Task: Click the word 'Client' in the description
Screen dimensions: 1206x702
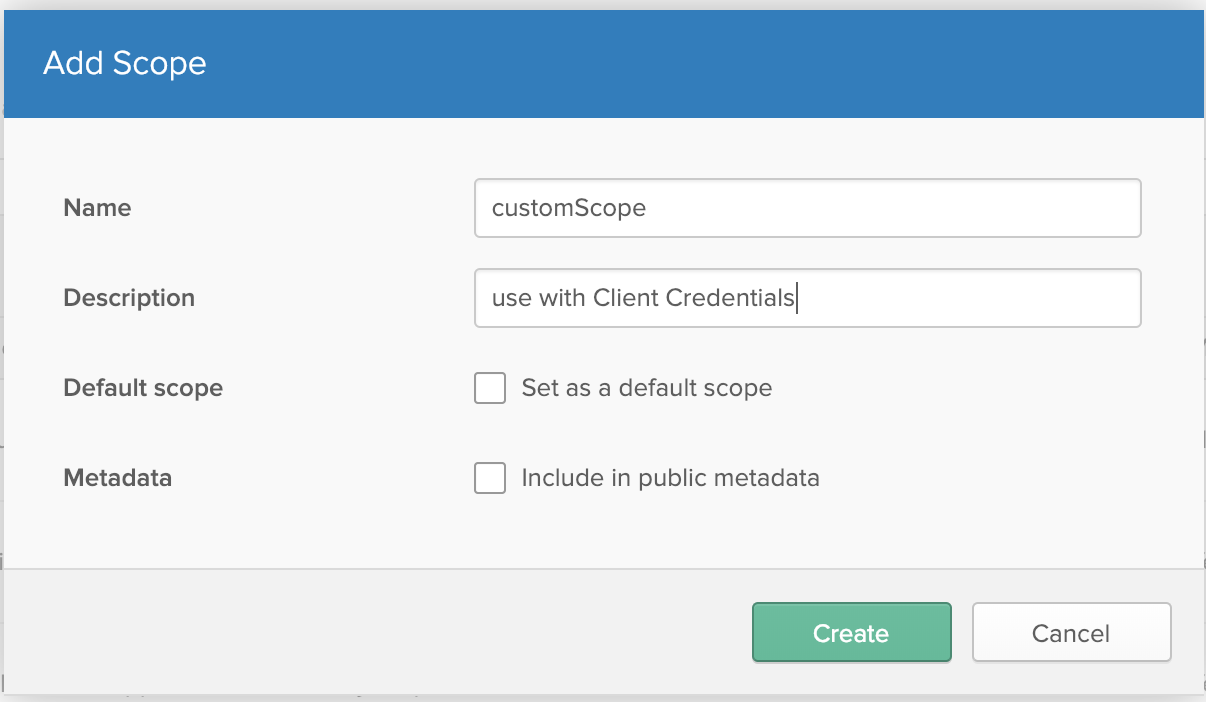Action: point(626,298)
